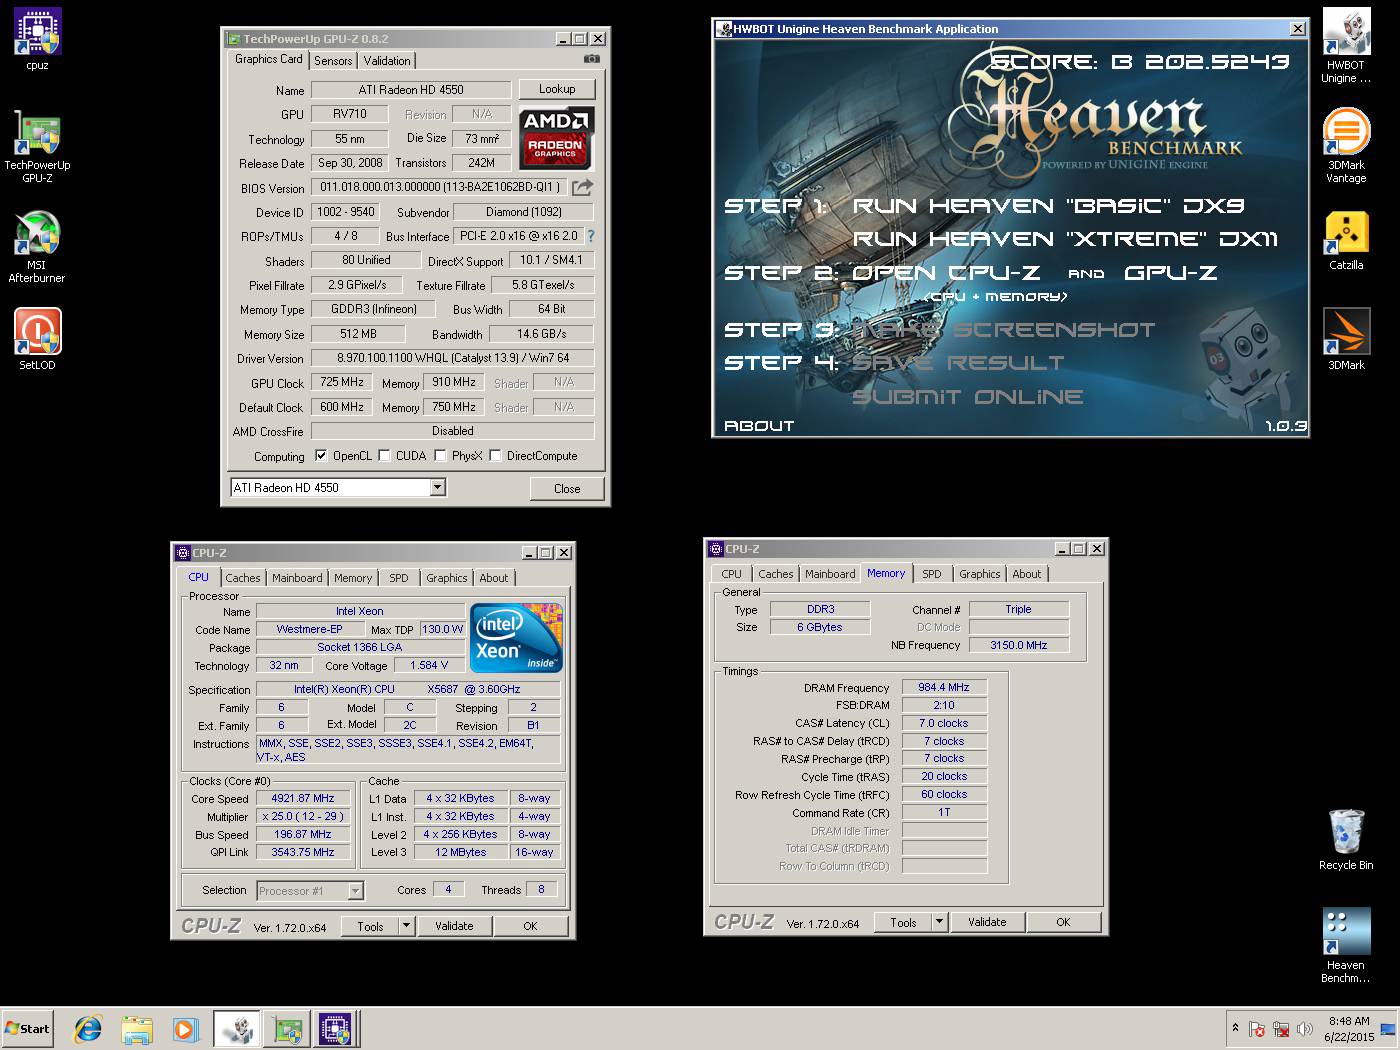The height and width of the screenshot is (1050, 1400).
Task: Open Internet Explorer from the taskbar
Action: pos(88,1028)
